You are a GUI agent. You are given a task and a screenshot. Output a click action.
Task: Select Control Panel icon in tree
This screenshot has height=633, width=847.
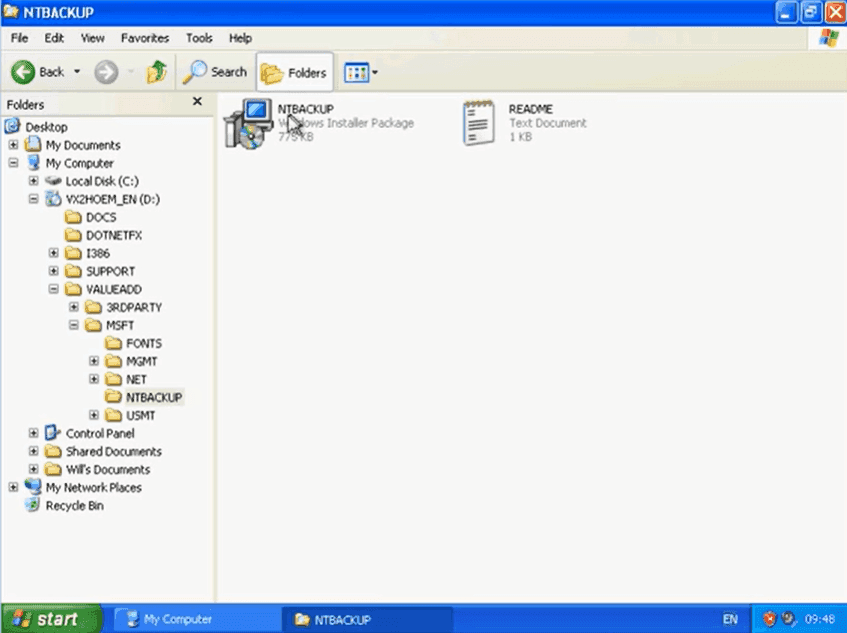point(53,433)
